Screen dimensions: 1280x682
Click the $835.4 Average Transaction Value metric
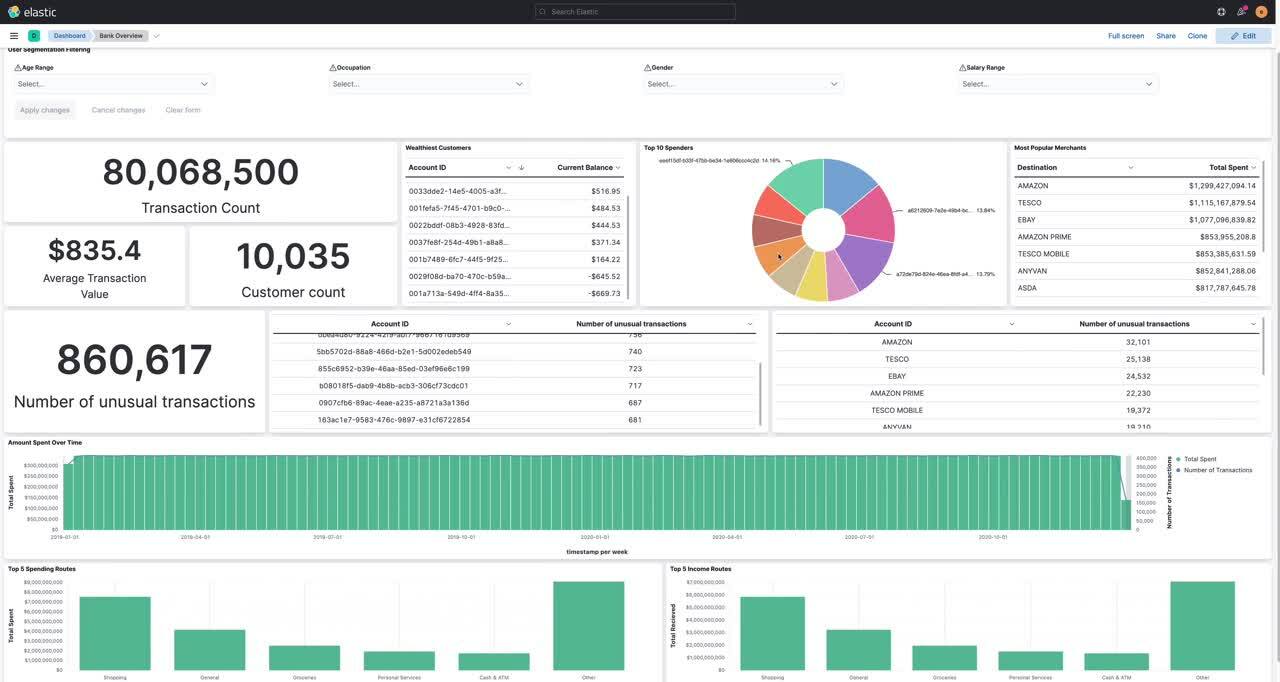pyautogui.click(x=95, y=250)
